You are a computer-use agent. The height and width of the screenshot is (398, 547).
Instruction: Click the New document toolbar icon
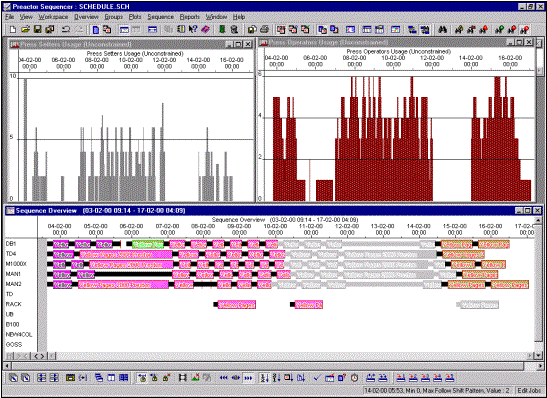point(13,30)
